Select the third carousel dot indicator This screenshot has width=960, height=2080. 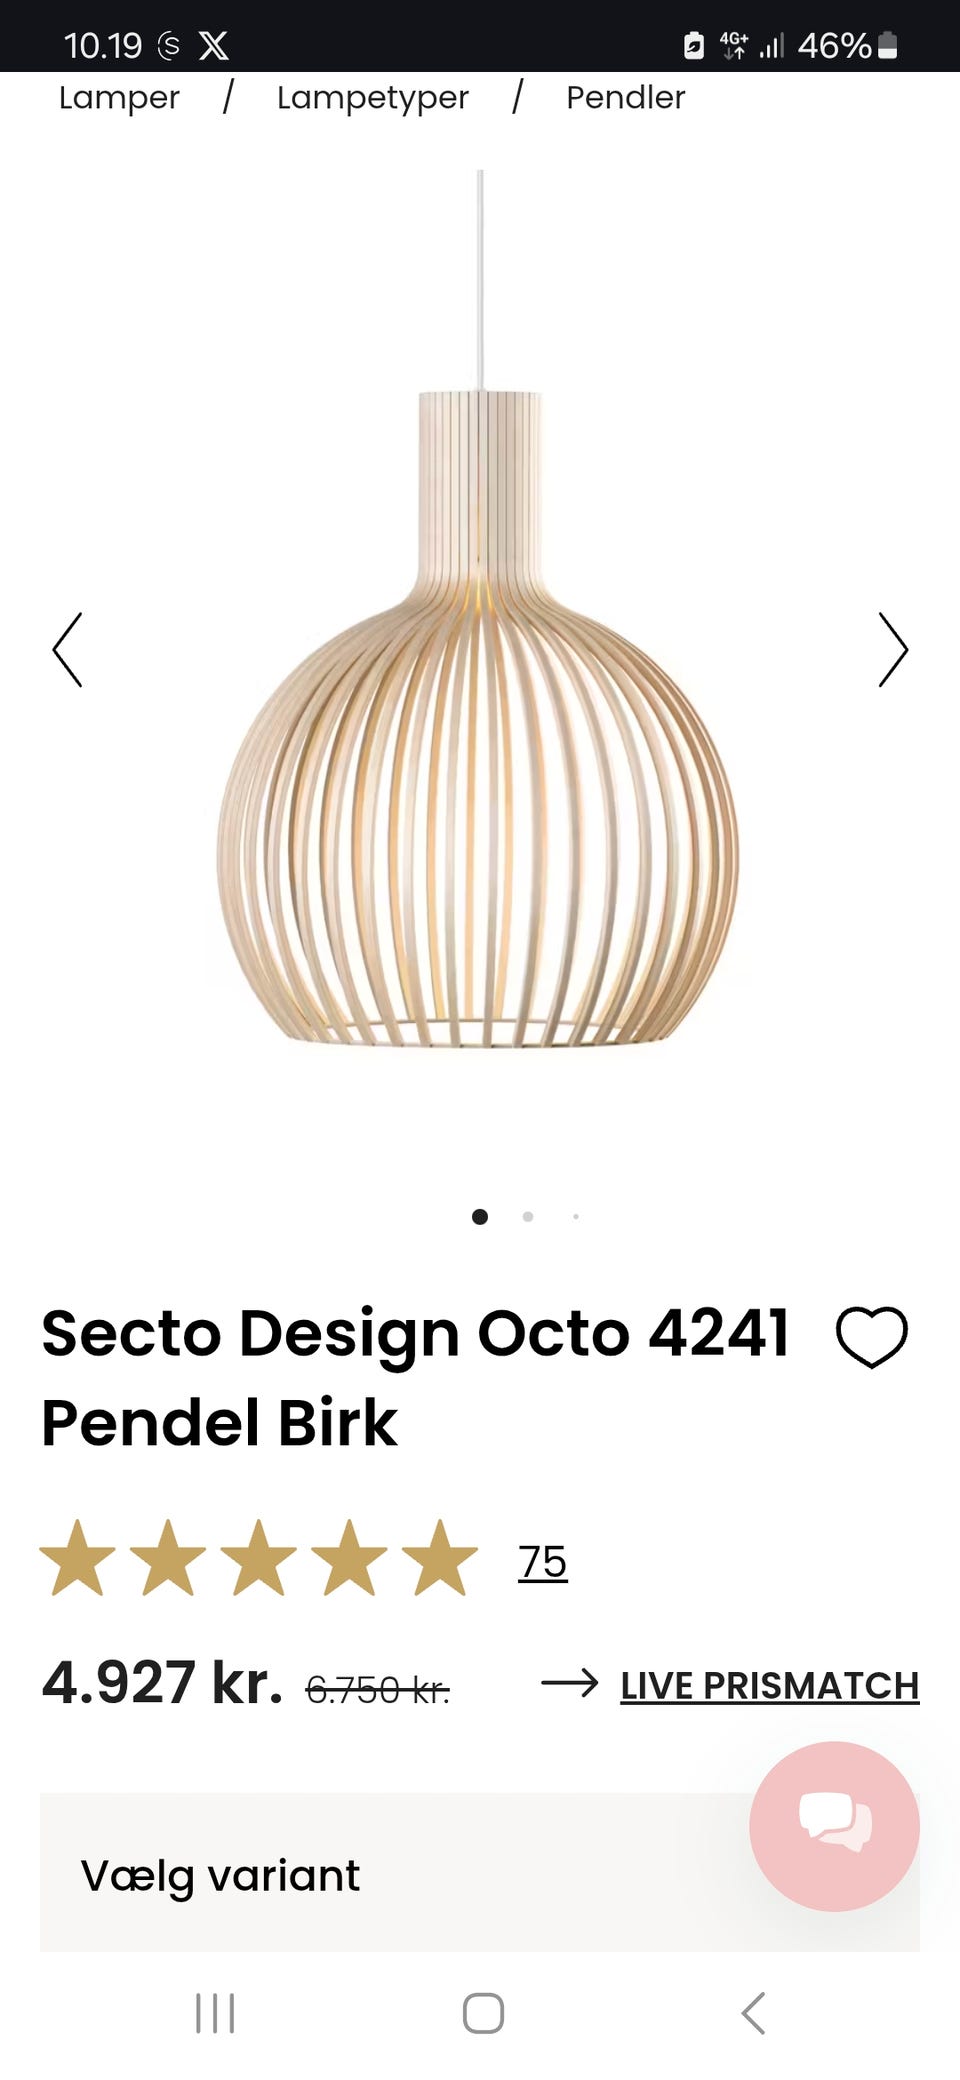576,1216
